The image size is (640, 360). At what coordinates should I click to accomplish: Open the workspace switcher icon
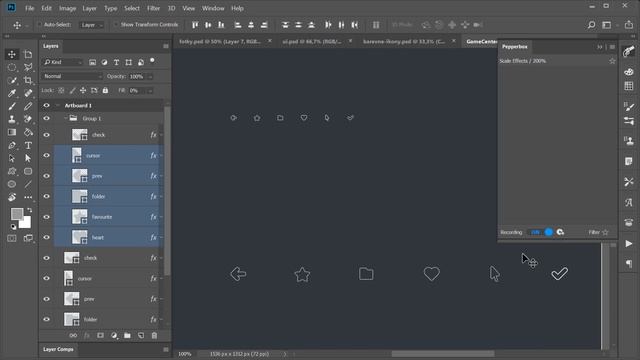607,25
